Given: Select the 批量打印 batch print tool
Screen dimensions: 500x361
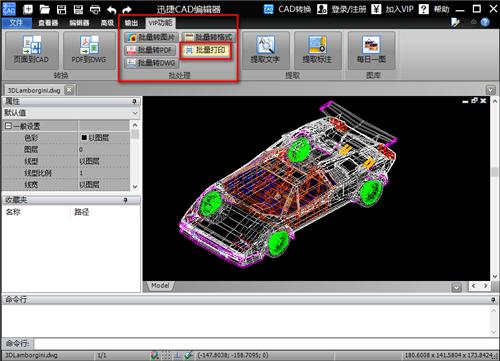Looking at the screenshot, I should 206,50.
